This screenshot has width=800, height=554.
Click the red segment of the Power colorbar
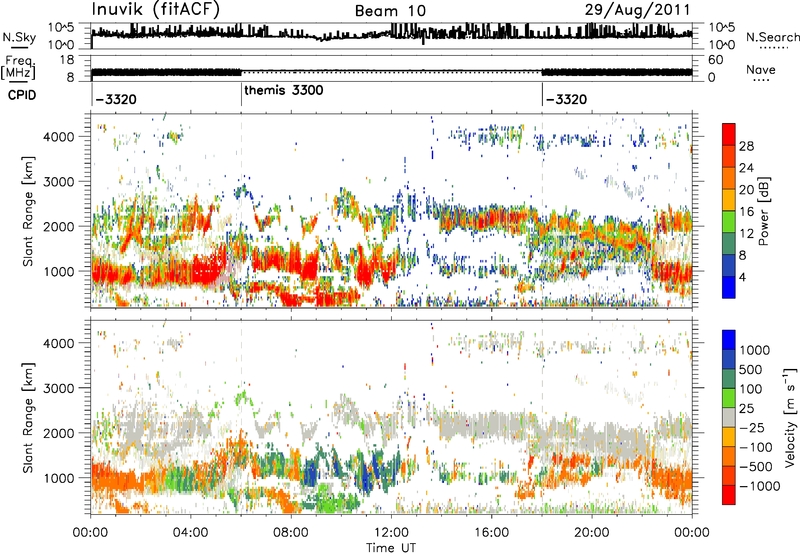pyautogui.click(x=729, y=134)
